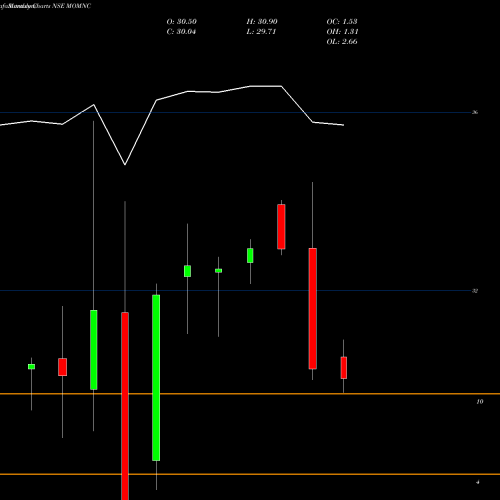The image size is (500, 500).
Task: Click the 4 axis label
Action: click(x=478, y=482)
